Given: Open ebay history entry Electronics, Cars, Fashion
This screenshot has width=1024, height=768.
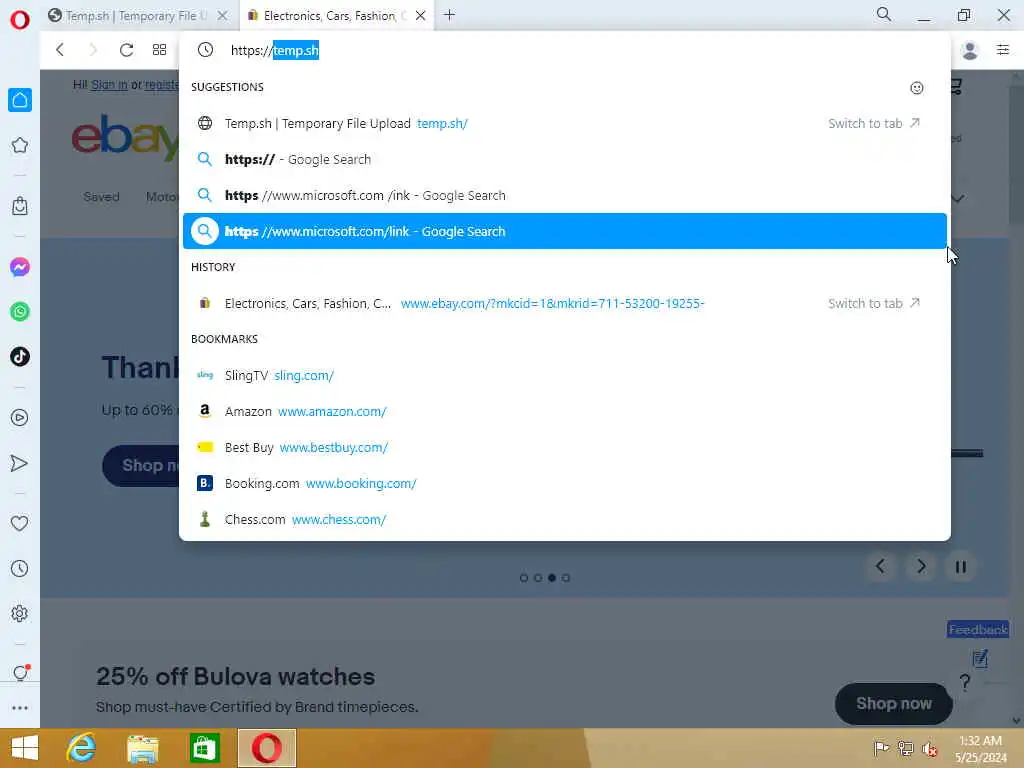Looking at the screenshot, I should coord(565,304).
